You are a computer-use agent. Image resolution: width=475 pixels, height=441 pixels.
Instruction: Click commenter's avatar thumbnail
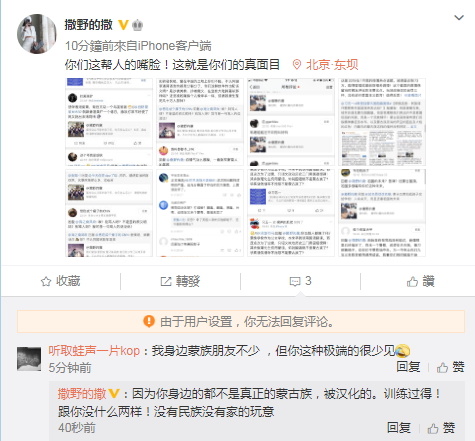pos(29,359)
